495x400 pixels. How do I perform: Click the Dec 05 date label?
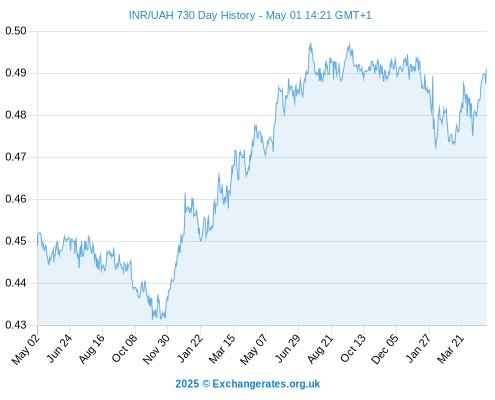click(x=385, y=349)
